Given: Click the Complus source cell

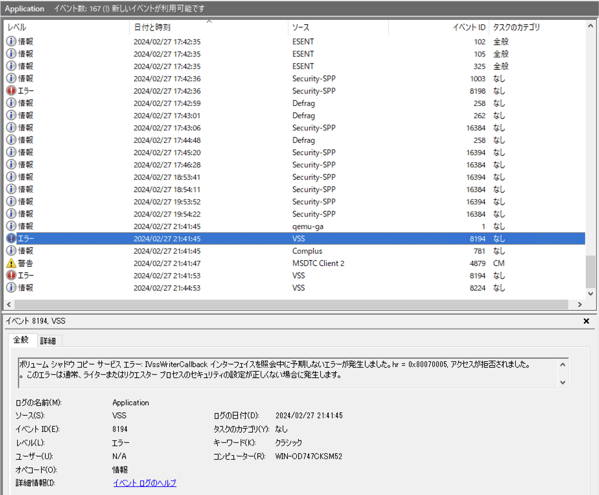Looking at the screenshot, I should coord(307,251).
